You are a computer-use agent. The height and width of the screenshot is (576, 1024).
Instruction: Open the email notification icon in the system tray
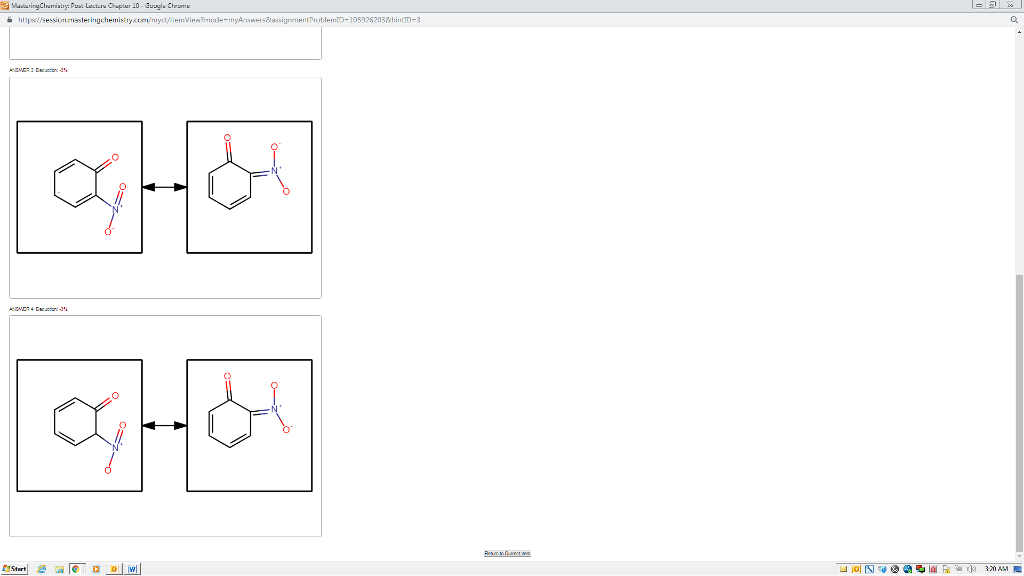click(843, 568)
